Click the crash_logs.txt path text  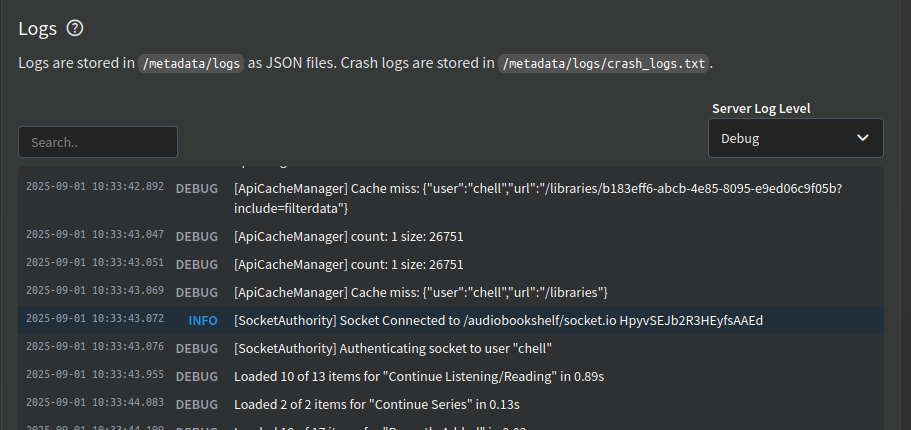click(x=603, y=63)
